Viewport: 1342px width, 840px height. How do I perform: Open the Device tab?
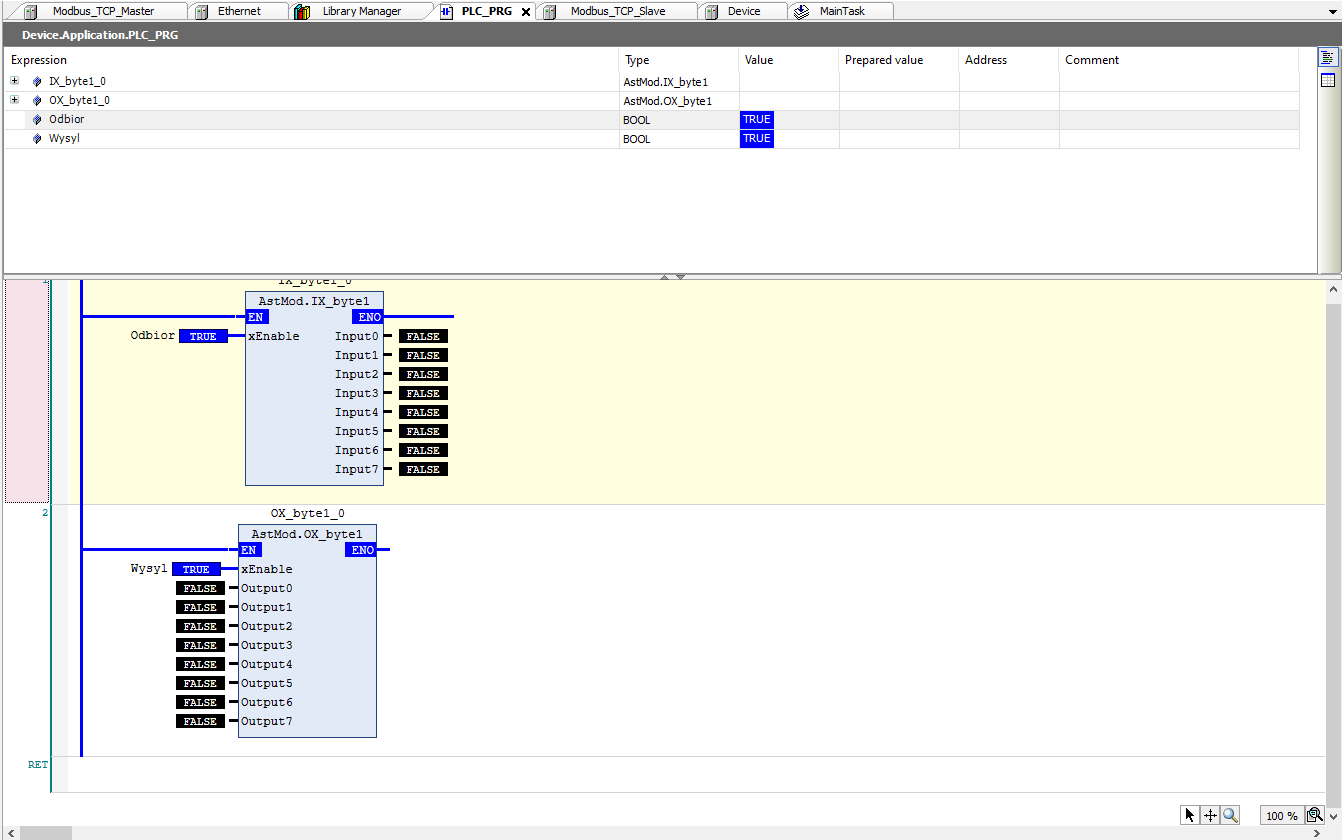[743, 11]
